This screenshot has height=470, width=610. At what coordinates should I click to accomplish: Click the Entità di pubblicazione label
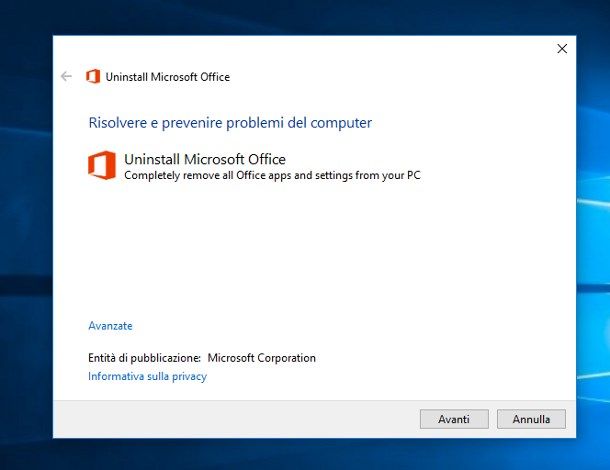[144, 358]
